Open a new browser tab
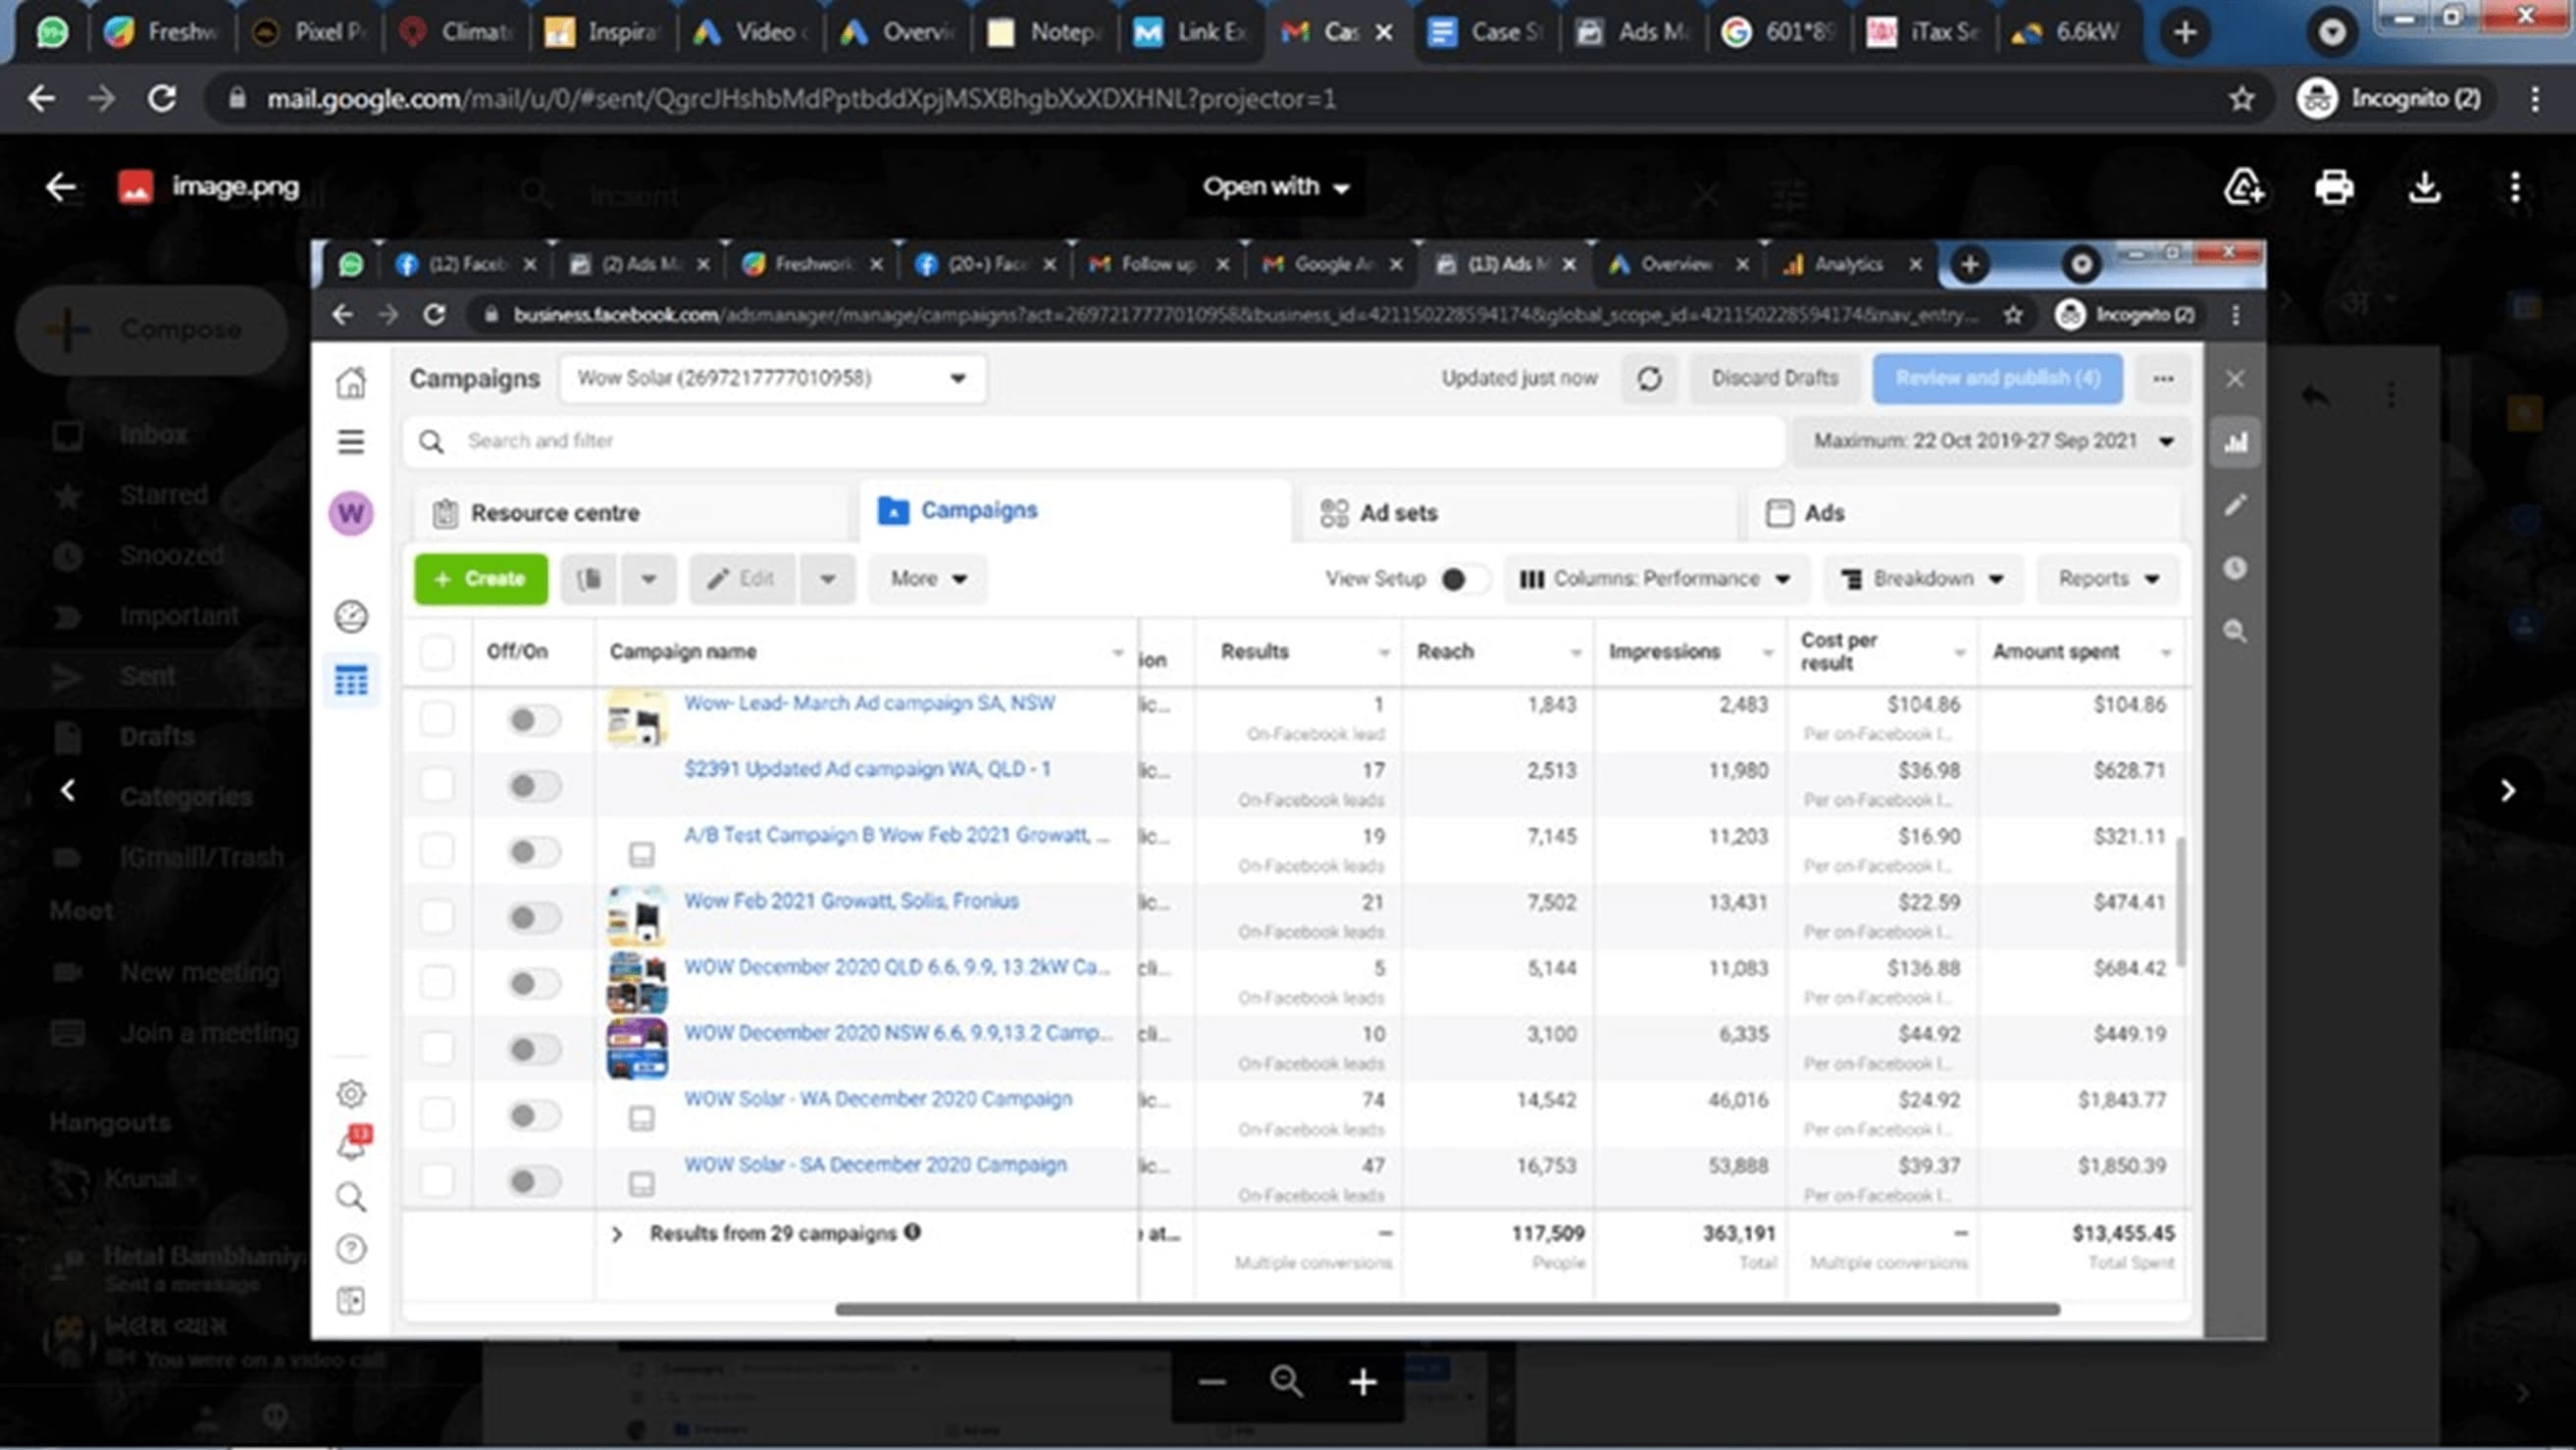Viewport: 2576px width, 1450px height. [x=2185, y=33]
